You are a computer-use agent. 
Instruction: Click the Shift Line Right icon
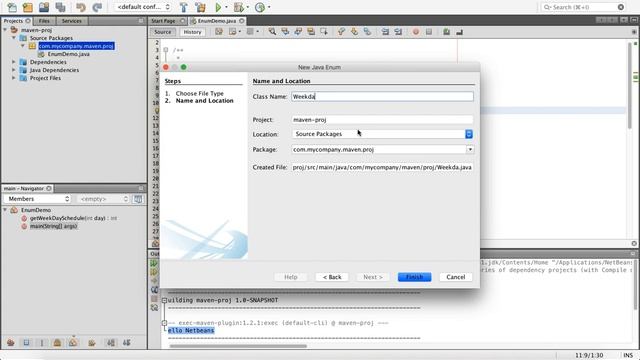(x=398, y=32)
